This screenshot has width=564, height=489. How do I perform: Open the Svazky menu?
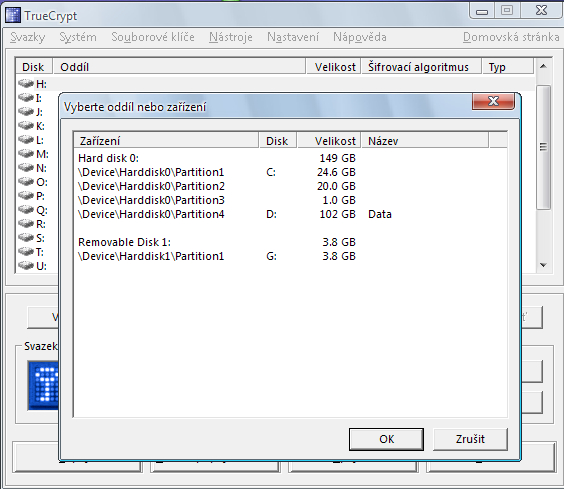[x=28, y=37]
